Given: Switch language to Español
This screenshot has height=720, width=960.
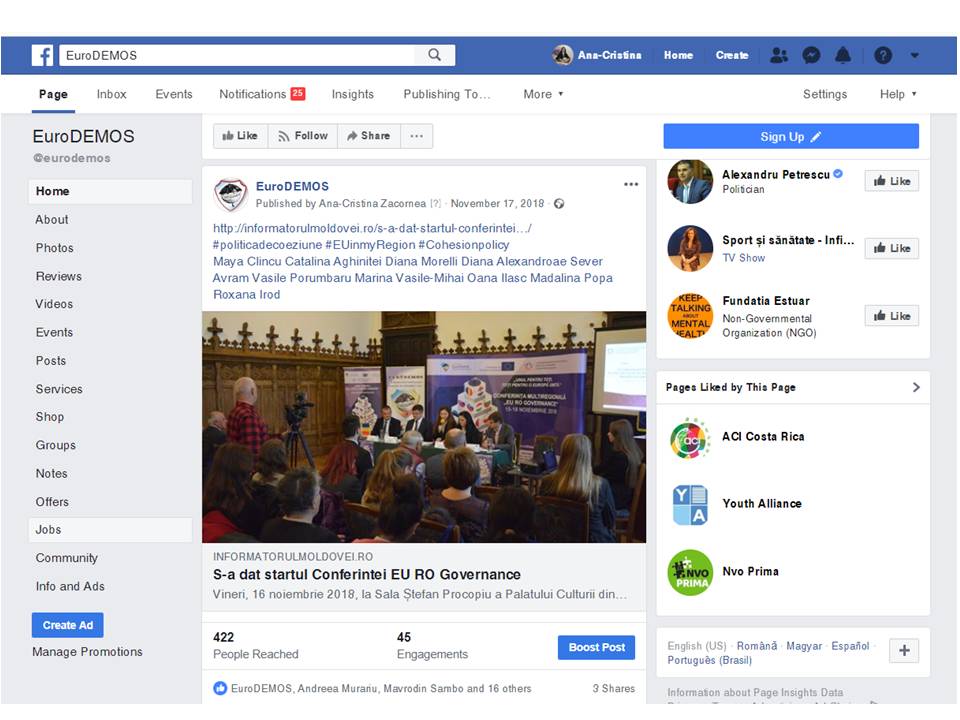Looking at the screenshot, I should [x=850, y=647].
